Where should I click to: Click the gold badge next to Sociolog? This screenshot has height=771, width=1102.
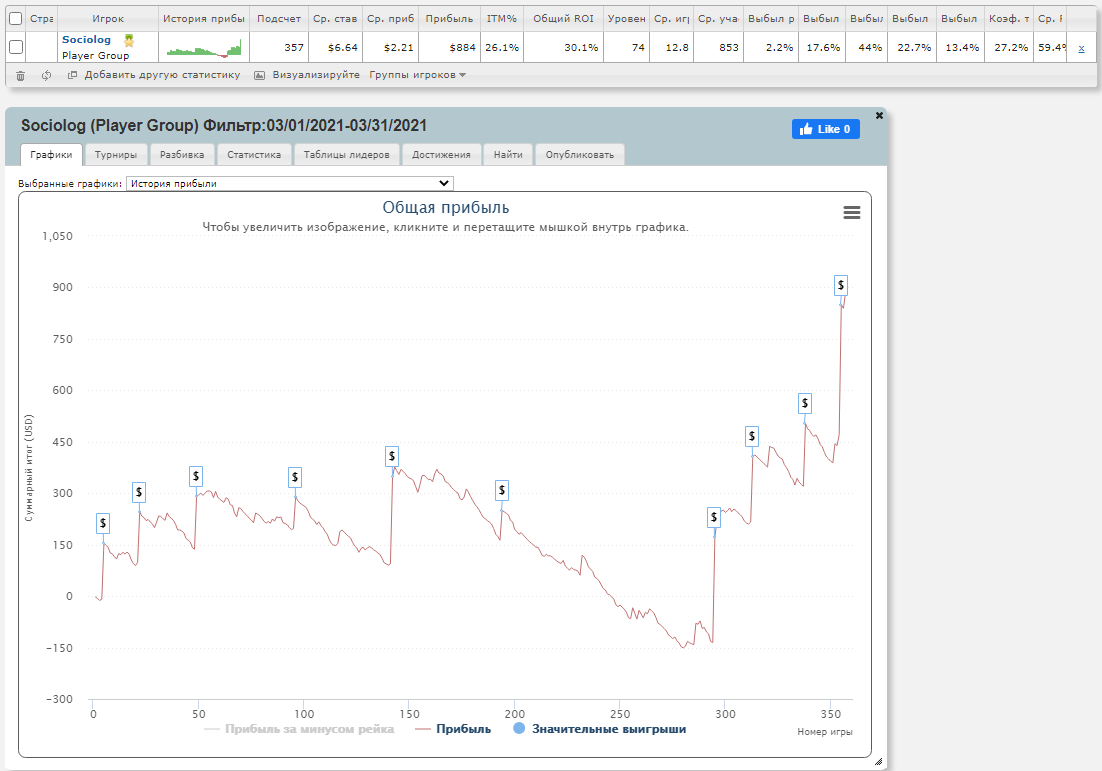point(129,41)
